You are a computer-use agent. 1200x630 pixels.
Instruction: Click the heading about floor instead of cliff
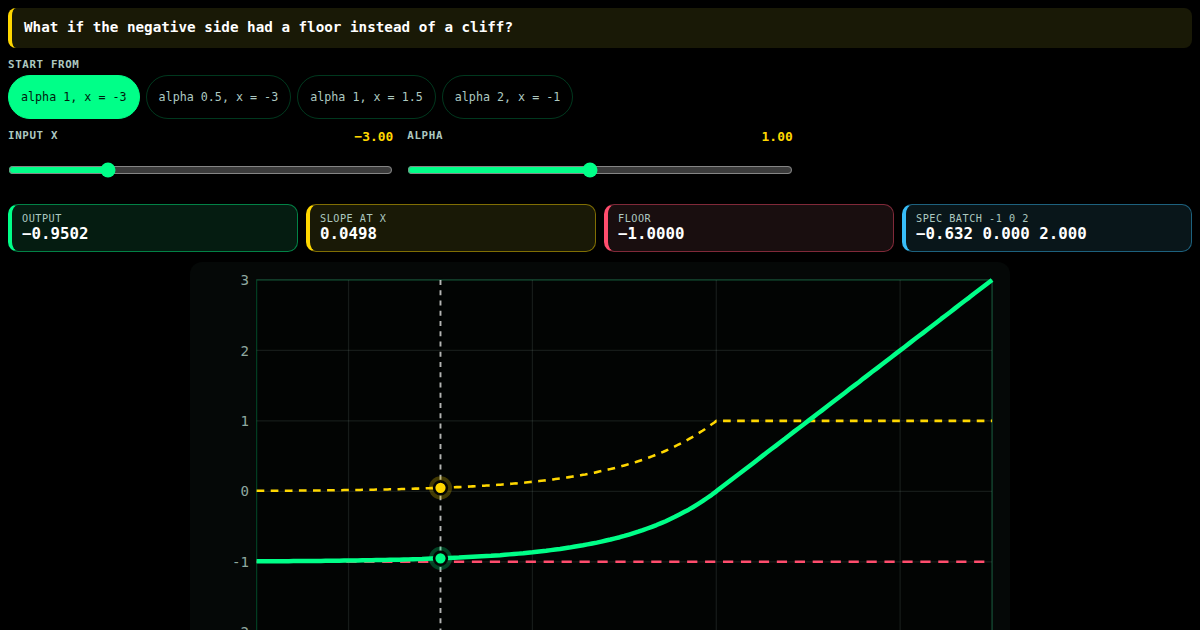(268, 27)
